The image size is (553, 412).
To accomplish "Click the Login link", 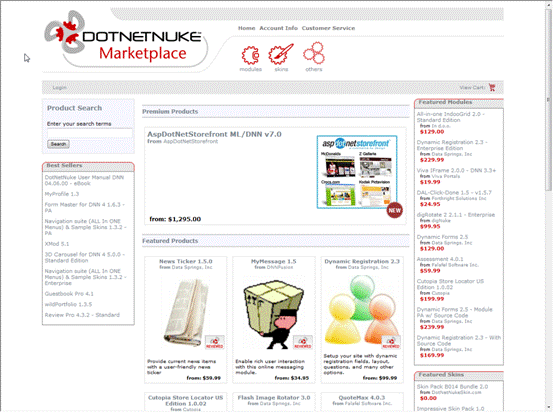I will coord(59,87).
